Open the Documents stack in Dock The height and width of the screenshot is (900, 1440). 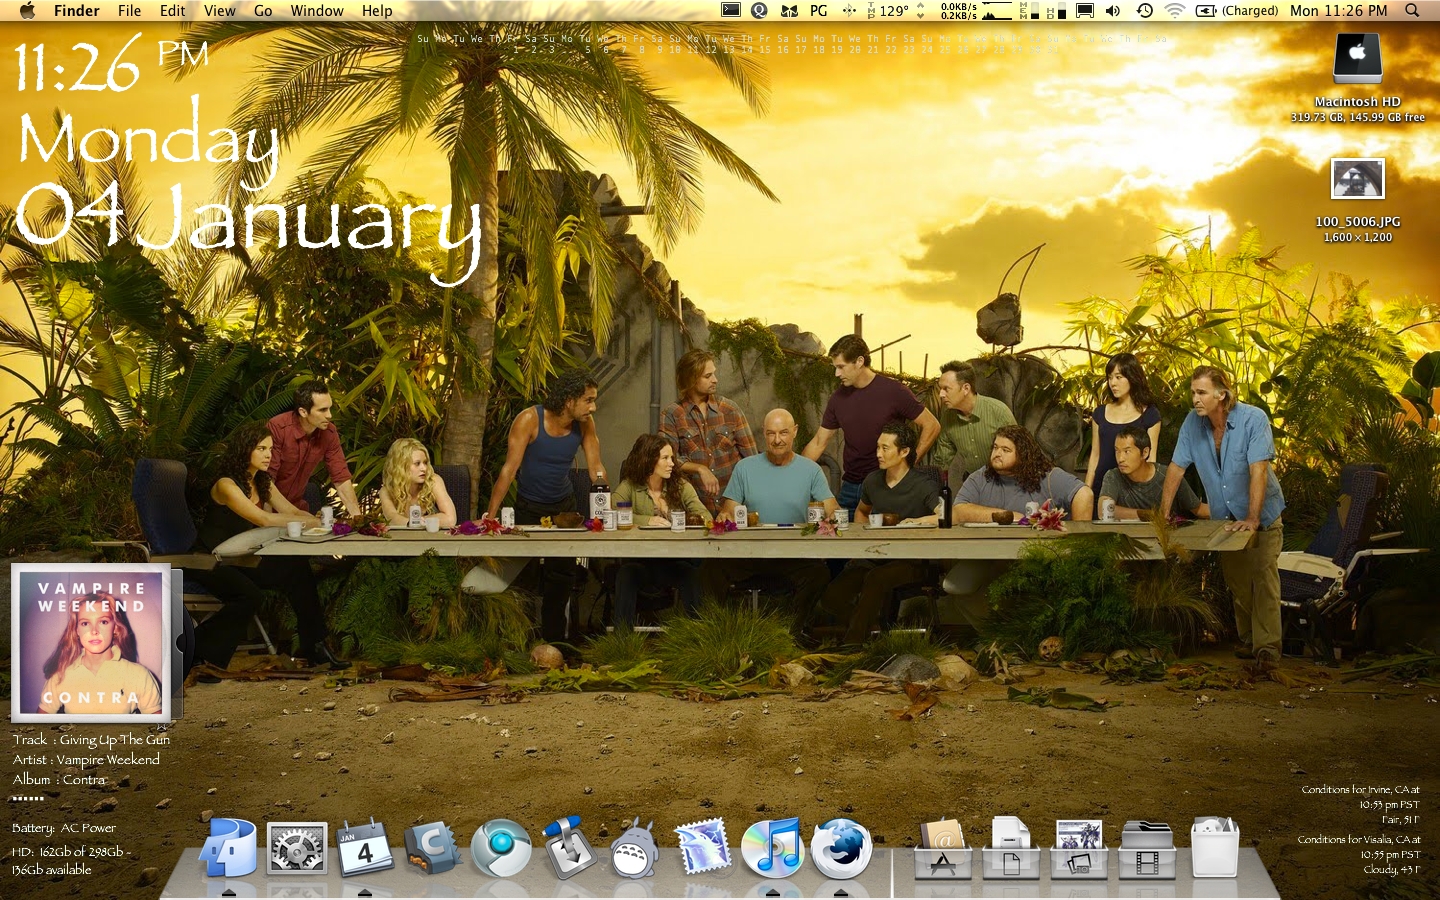1011,849
